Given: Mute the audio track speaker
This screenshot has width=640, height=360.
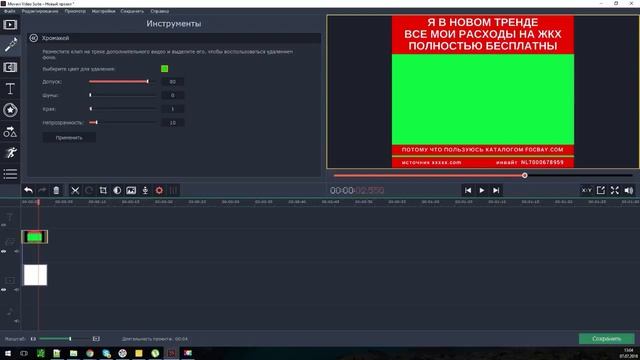Looking at the screenshot, I should pyautogui.click(x=16, y=321).
